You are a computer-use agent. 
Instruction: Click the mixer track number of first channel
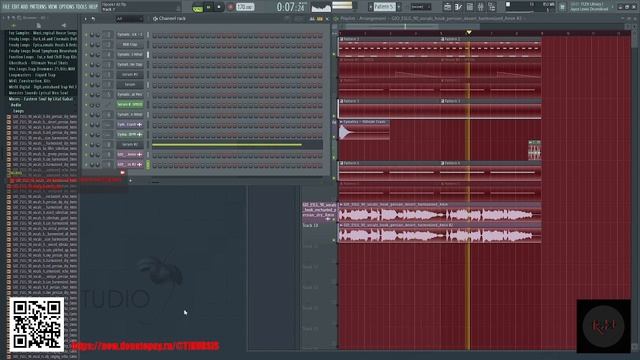click(x=108, y=35)
